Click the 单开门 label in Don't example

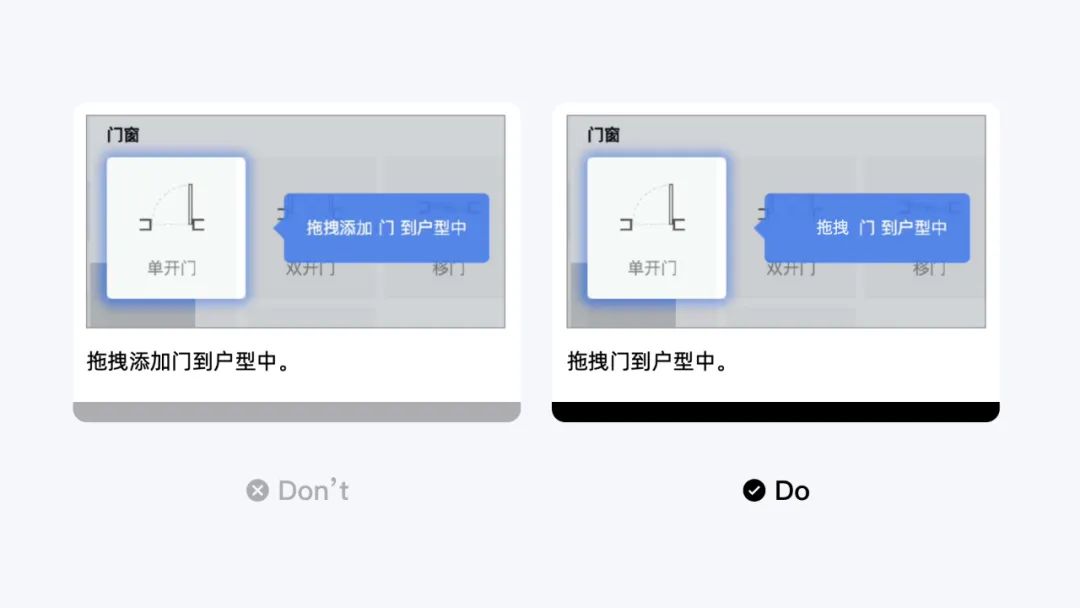[x=172, y=268]
